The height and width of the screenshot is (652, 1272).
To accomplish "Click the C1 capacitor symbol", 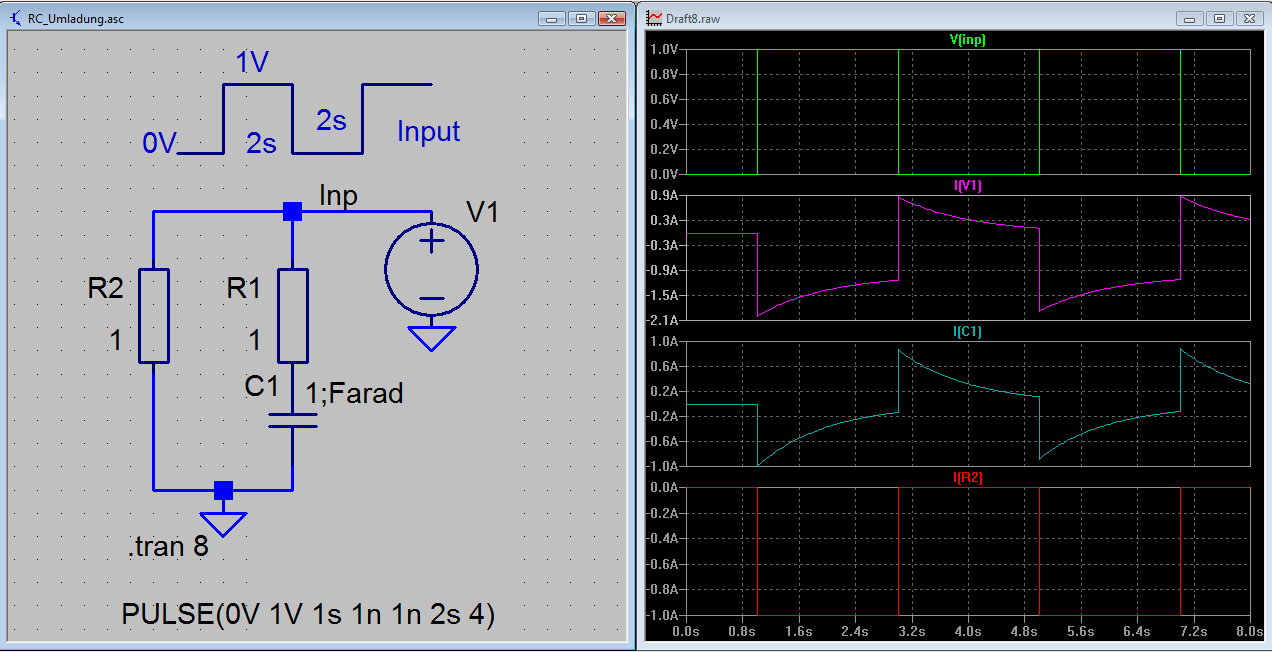I will (293, 419).
